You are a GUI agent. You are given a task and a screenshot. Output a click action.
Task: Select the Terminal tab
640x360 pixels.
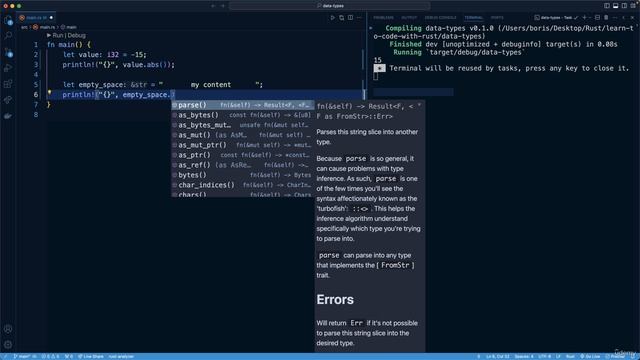[473, 18]
